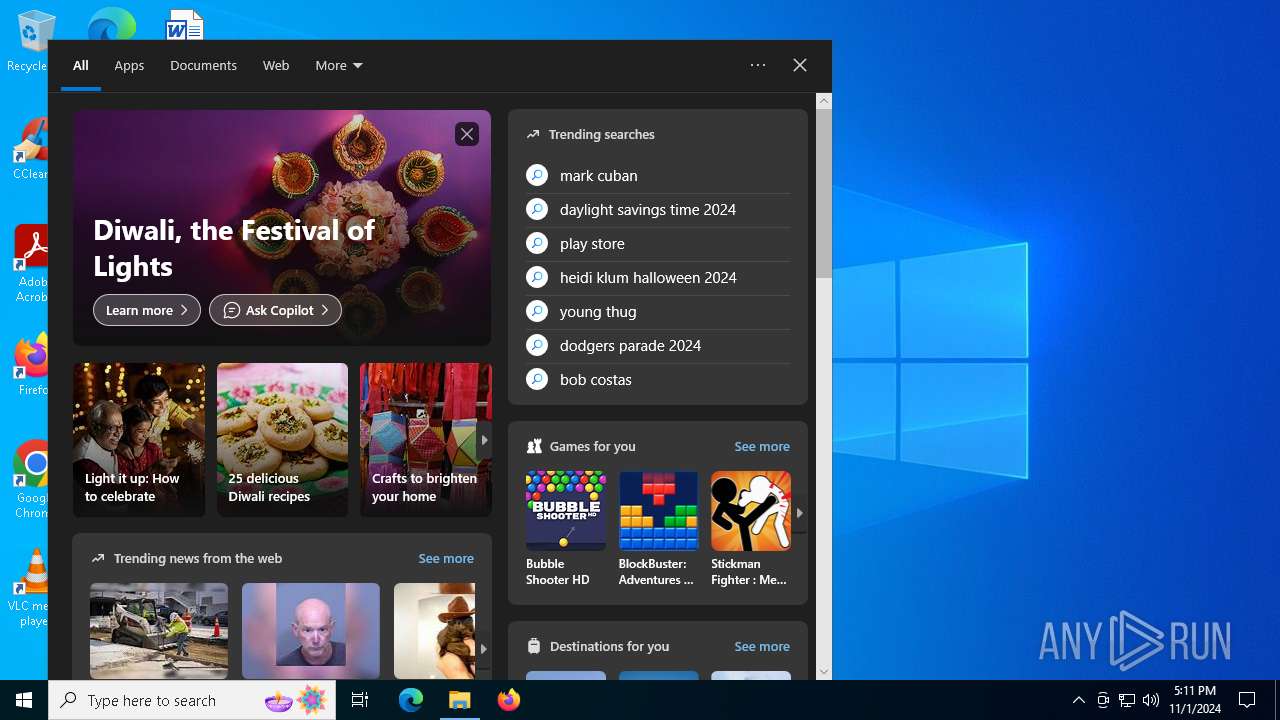Launch Firefox from the taskbar
The height and width of the screenshot is (720, 1280).
[x=509, y=700]
